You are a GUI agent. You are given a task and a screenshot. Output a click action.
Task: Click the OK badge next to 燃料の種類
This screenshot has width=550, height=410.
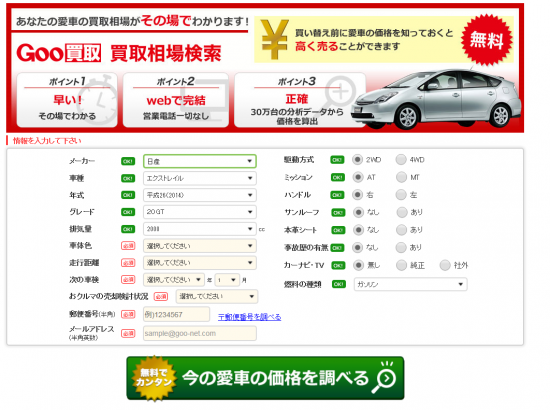tap(339, 284)
